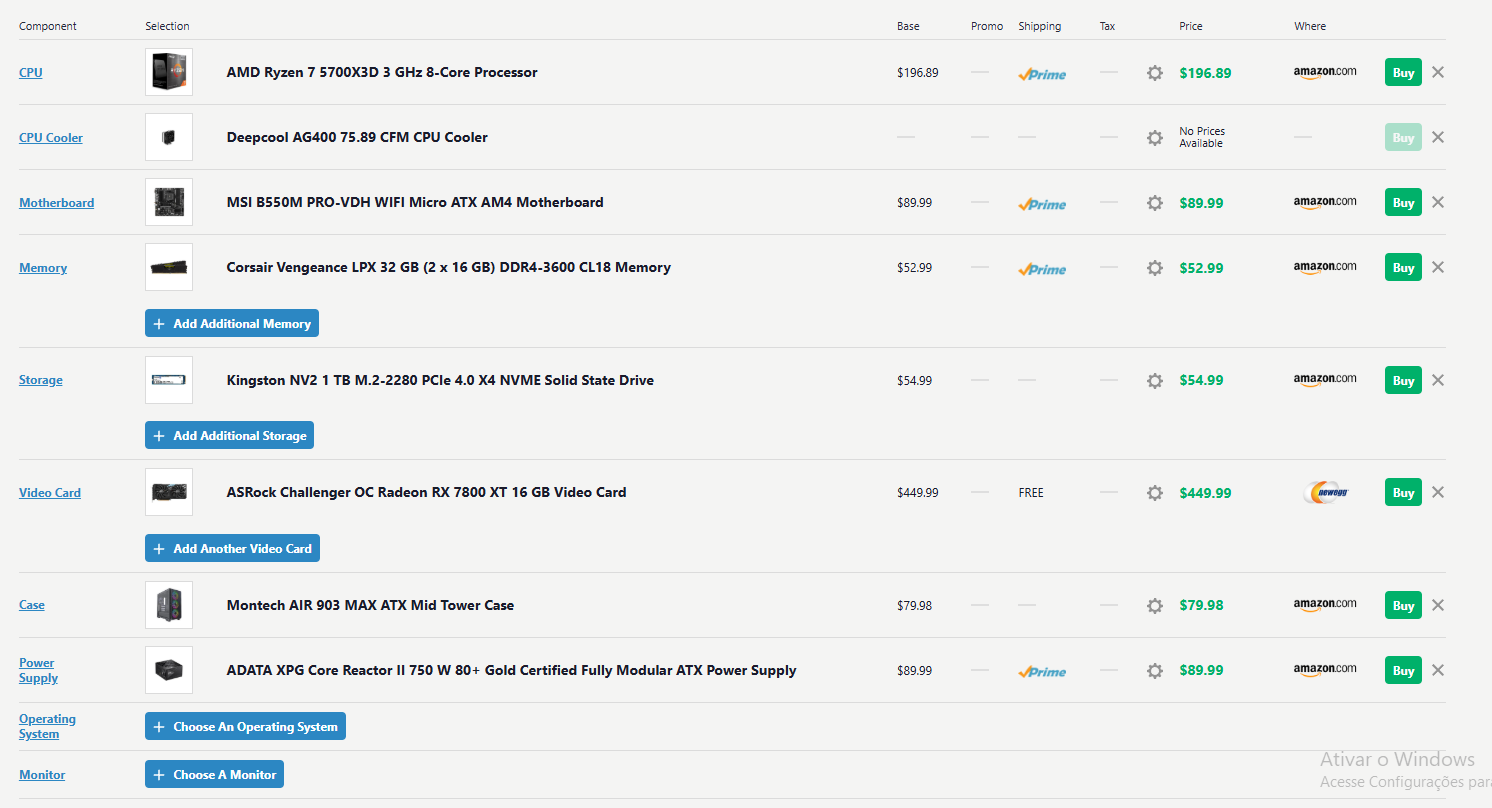Viewport: 1492px width, 808px height.
Task: Buy the ASRock Radeon RX 7800 XT
Action: [1403, 492]
